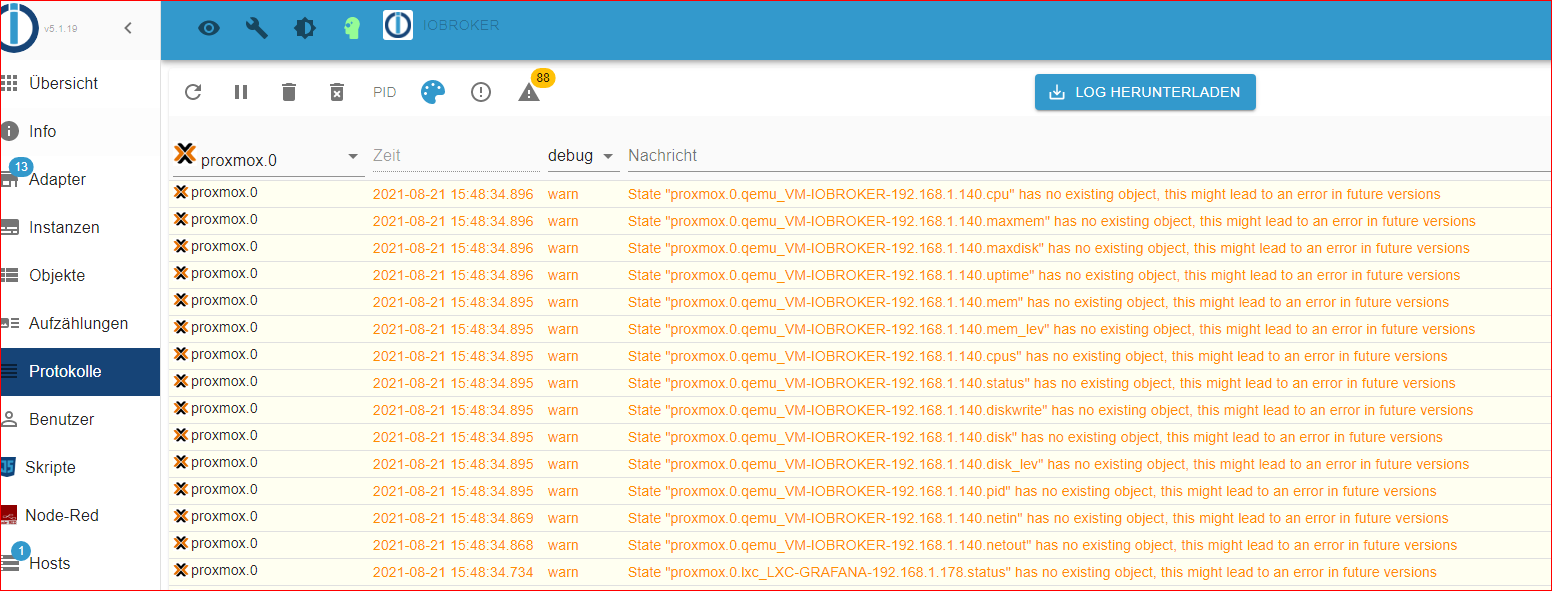Navigate to Objekte
The image size is (1552, 591).
(x=80, y=275)
